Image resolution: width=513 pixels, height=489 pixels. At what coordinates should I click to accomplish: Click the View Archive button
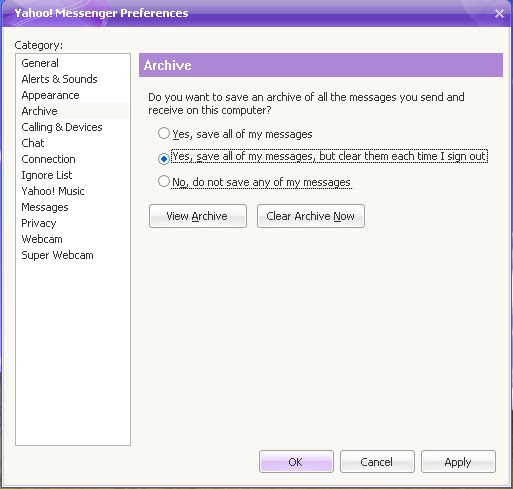tap(198, 216)
